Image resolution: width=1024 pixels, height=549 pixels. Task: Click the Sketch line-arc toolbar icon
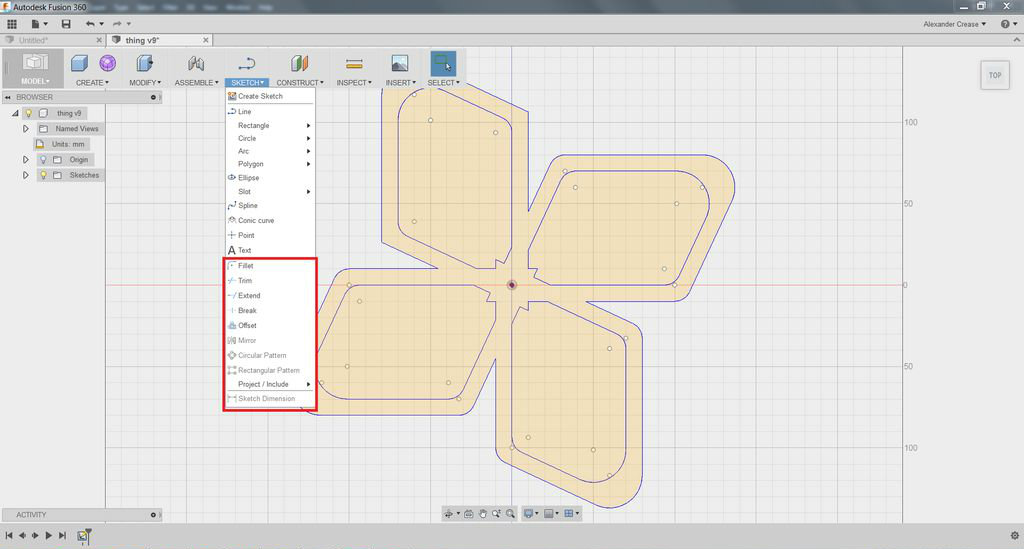pos(247,63)
